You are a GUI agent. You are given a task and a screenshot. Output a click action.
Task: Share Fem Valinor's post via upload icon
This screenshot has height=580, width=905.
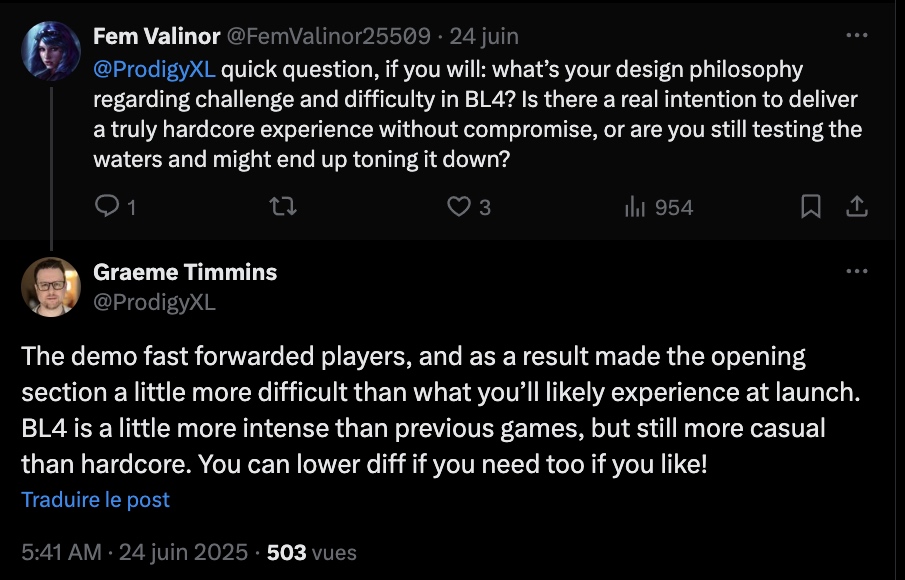857,206
